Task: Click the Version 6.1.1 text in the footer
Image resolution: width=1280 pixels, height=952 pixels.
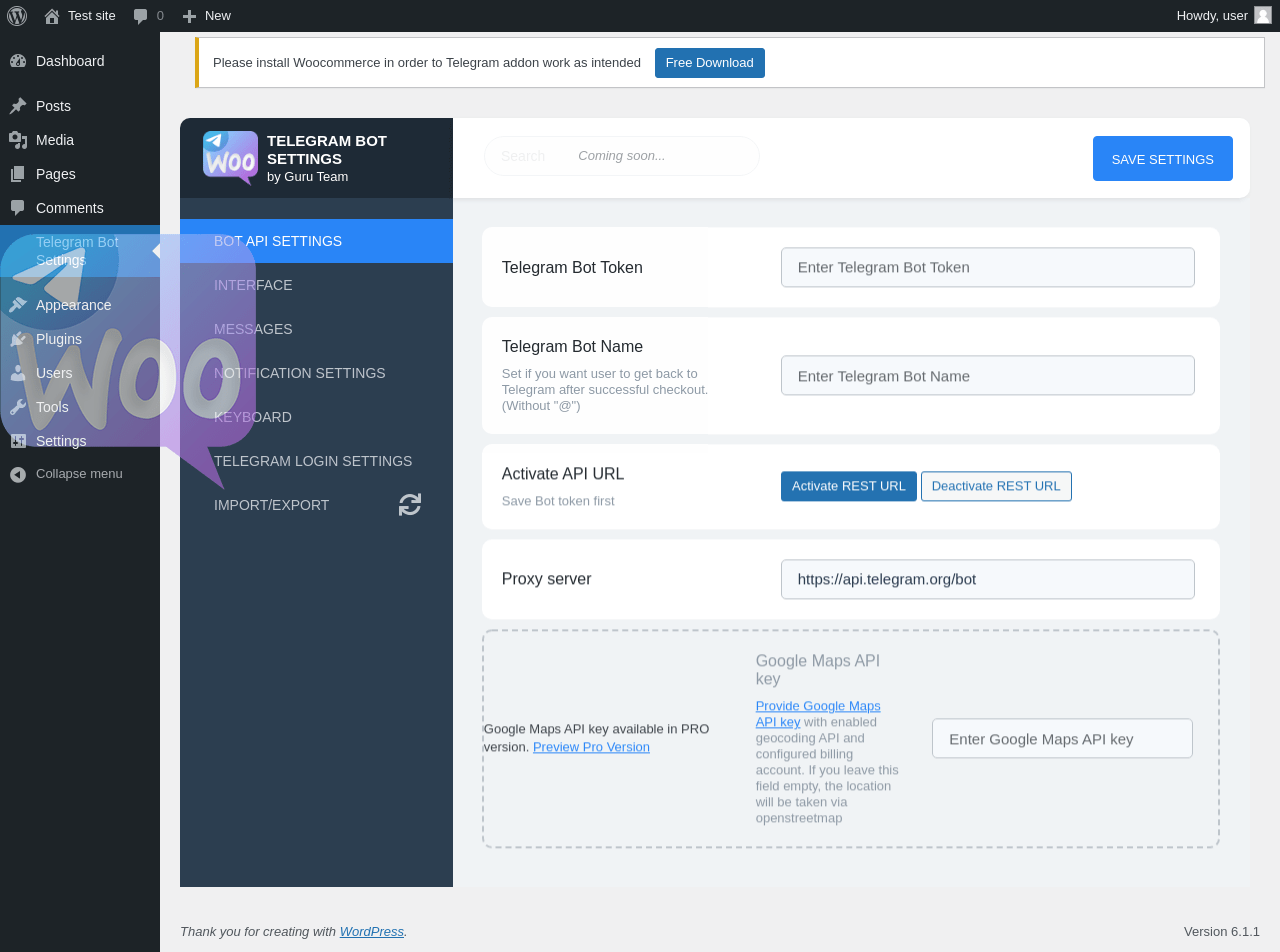Action: (1222, 931)
